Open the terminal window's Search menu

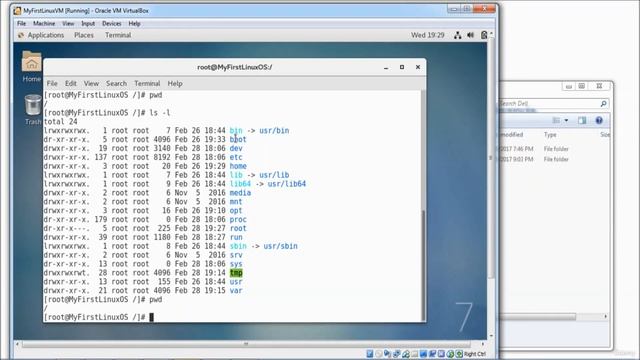[116, 83]
